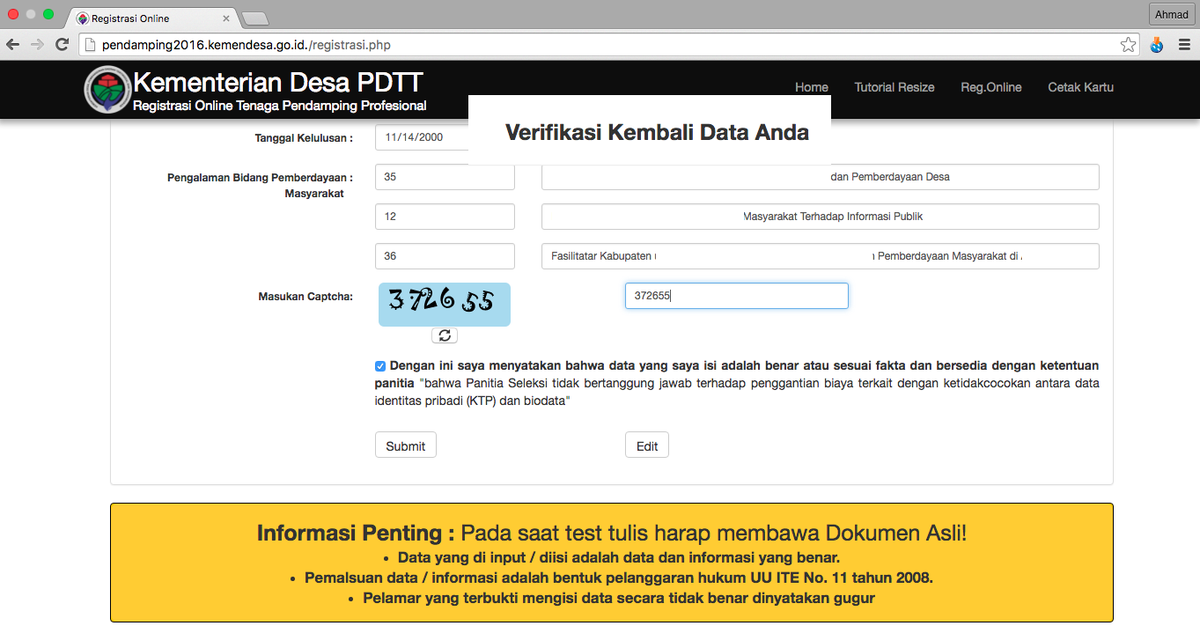The image size is (1200, 633).
Task: Click the Kementerian Desa PDTT title
Action: [279, 82]
